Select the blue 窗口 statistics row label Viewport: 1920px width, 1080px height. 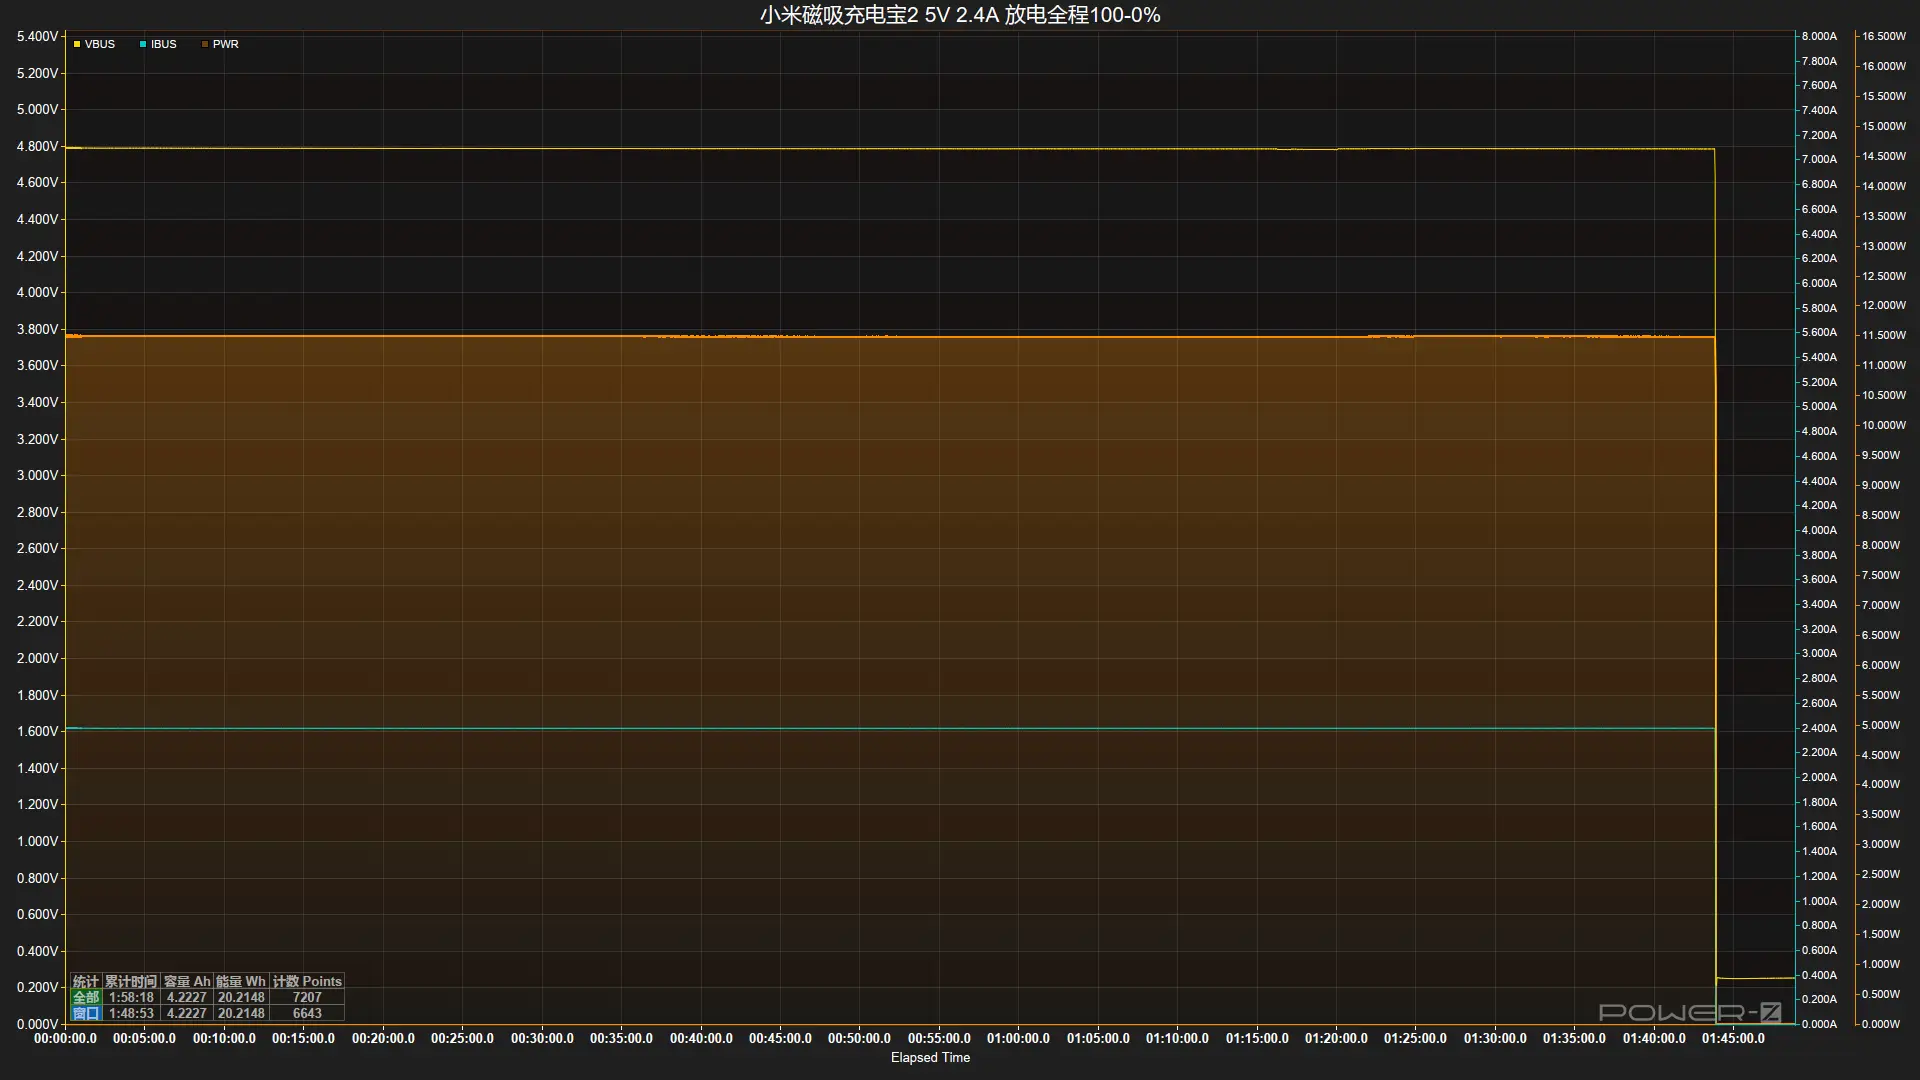86,1013
